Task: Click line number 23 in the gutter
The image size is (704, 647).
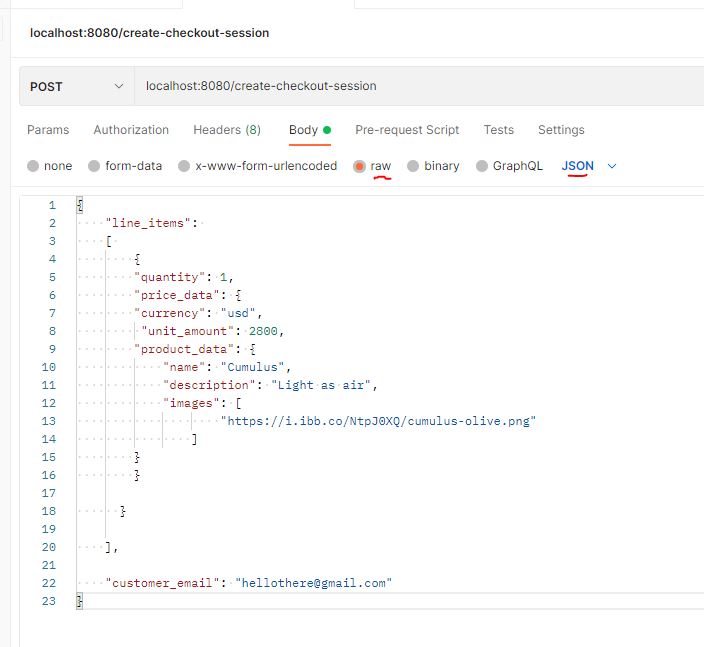Action: point(48,601)
